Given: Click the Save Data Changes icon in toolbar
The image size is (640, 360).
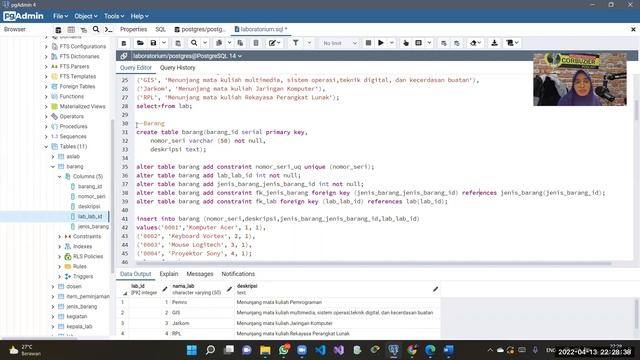Looking at the screenshot, I should coord(178,43).
